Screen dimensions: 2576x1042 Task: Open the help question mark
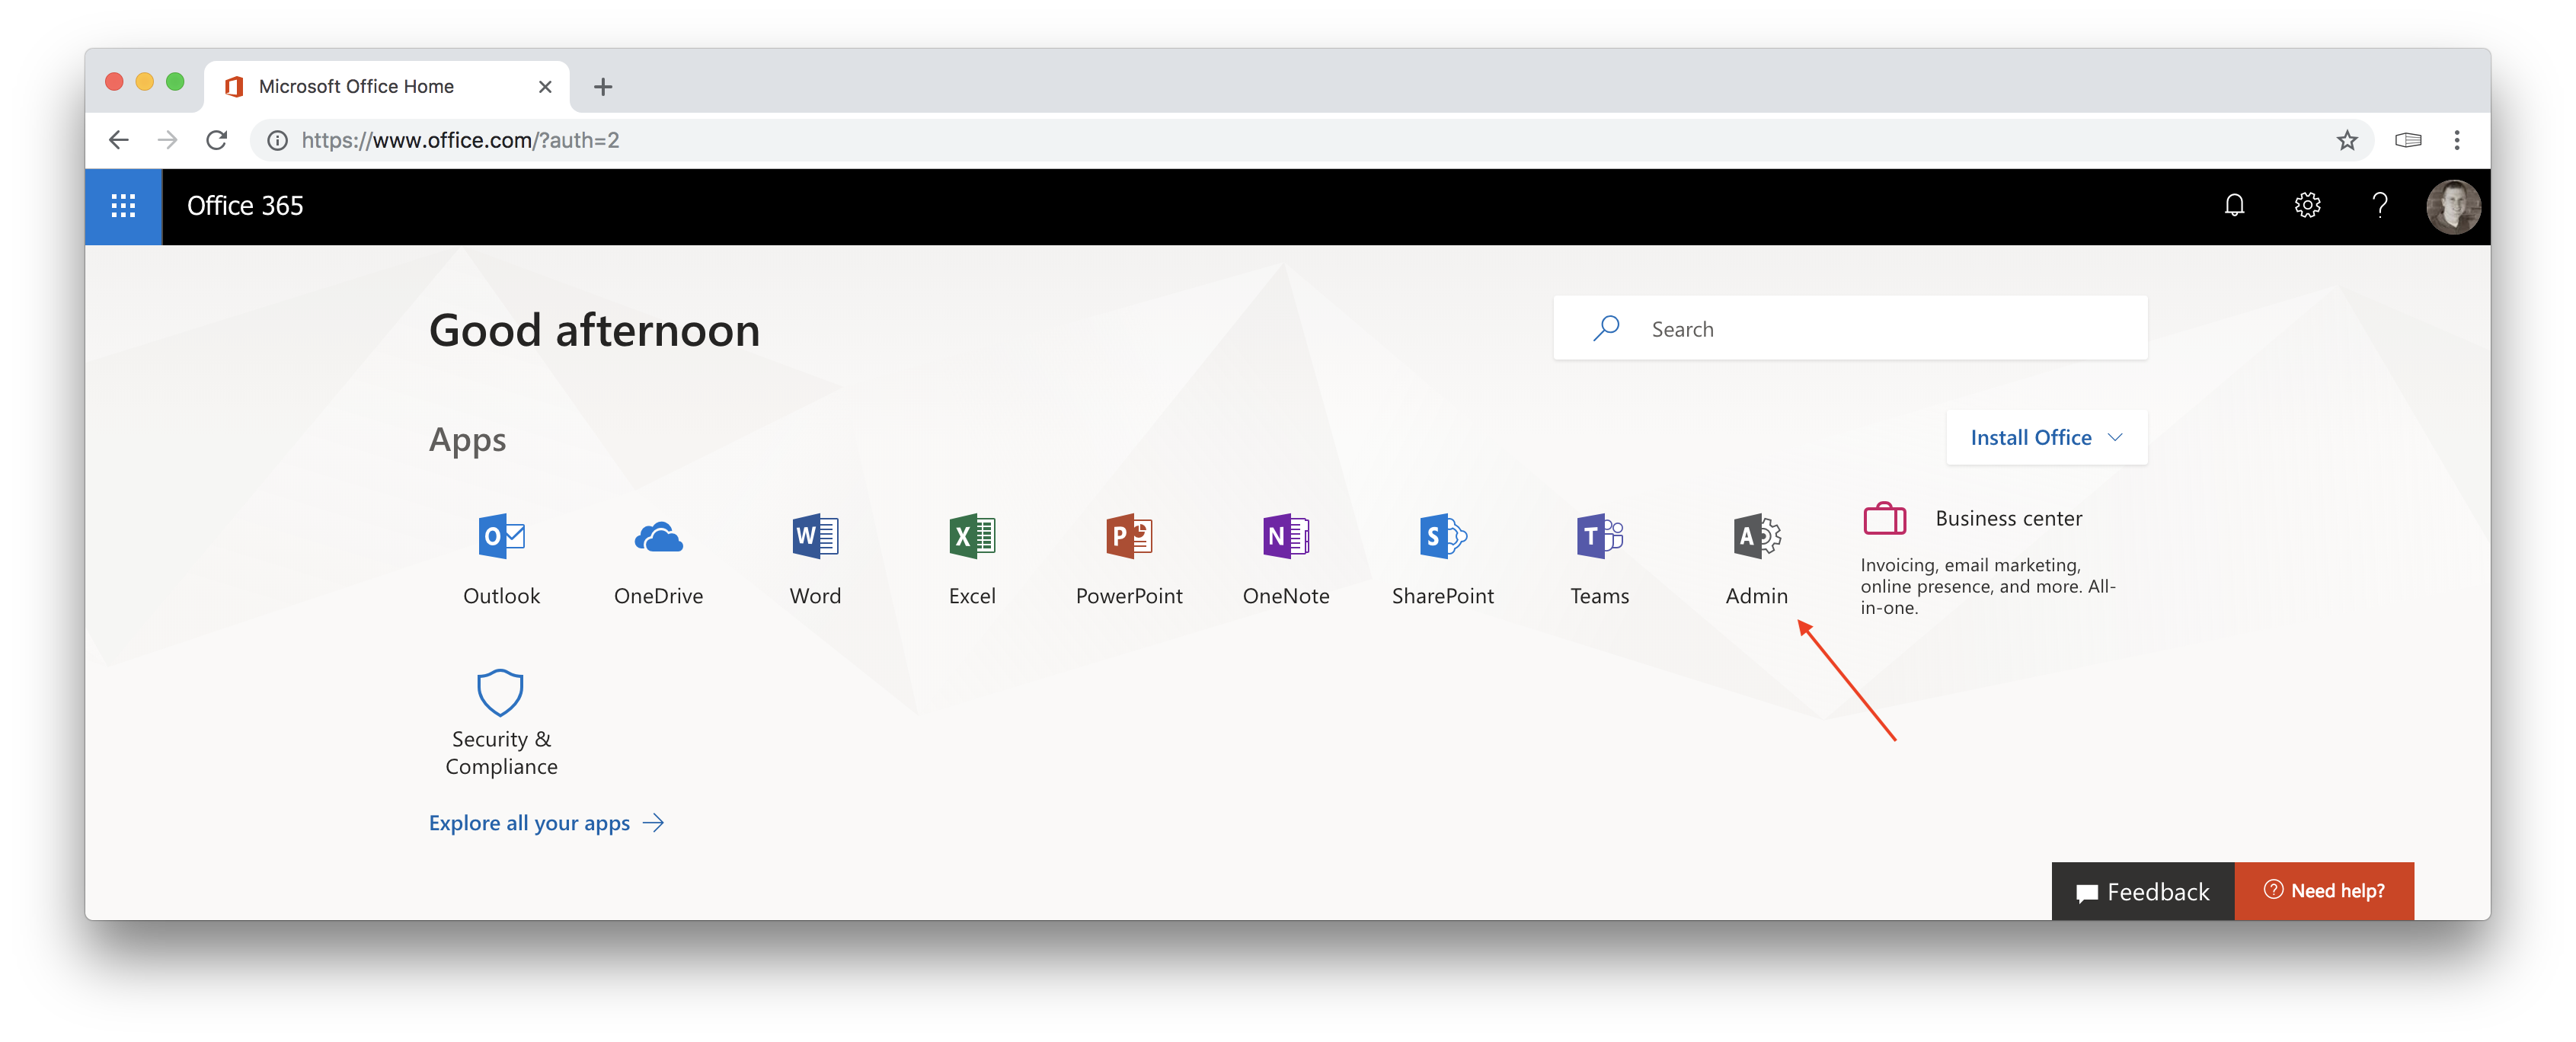click(2380, 206)
